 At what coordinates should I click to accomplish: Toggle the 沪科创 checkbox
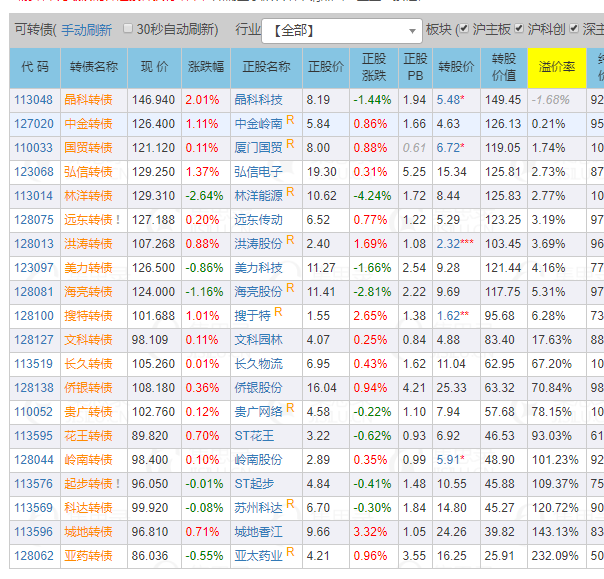519,29
